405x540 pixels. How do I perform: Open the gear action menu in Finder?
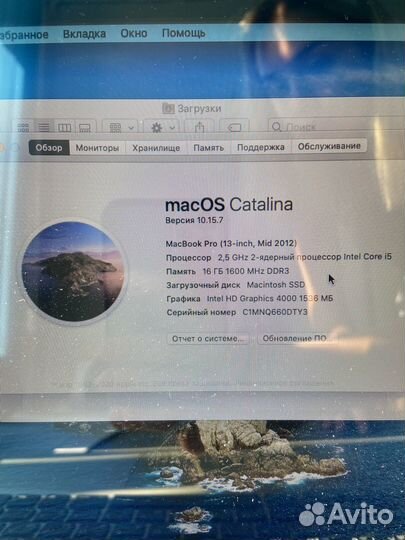[x=162, y=128]
